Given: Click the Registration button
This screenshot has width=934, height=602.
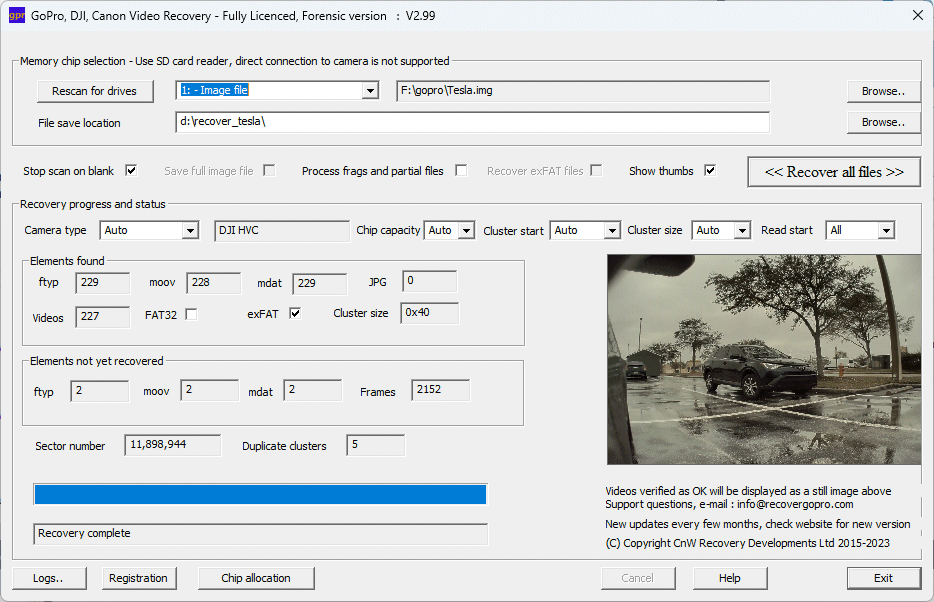Looking at the screenshot, I should [138, 578].
